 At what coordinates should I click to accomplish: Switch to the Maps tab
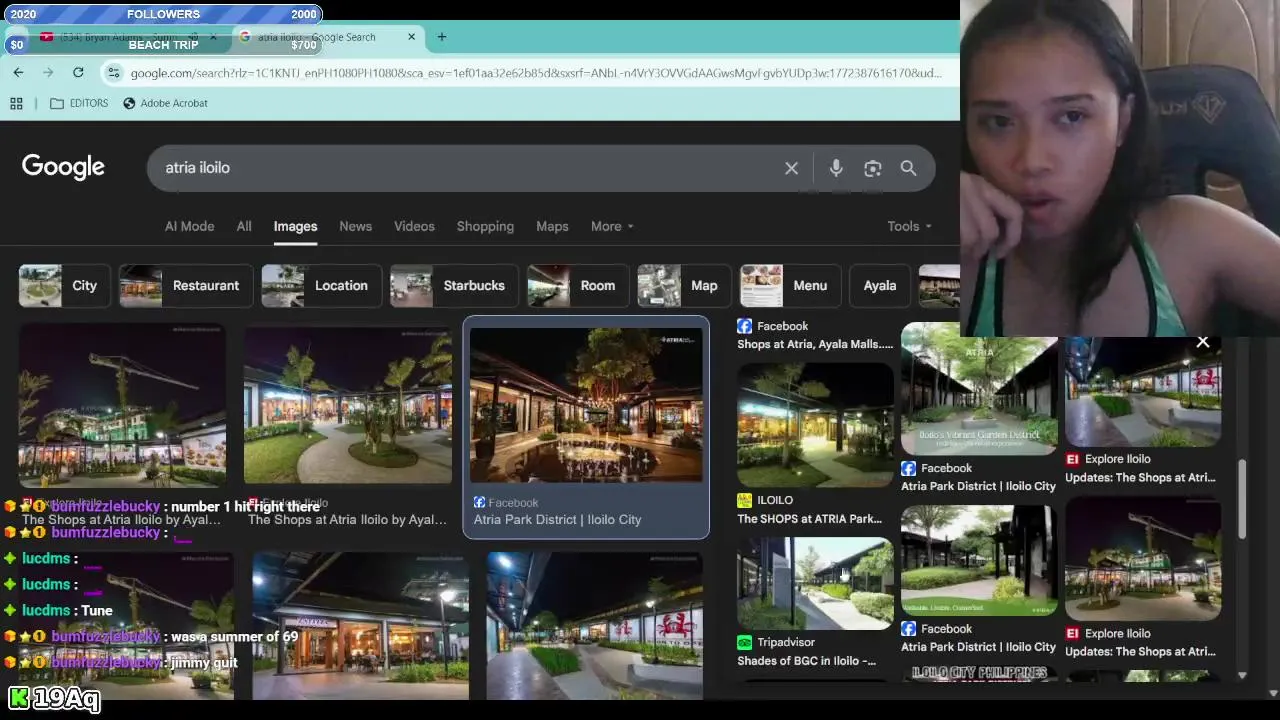(552, 226)
